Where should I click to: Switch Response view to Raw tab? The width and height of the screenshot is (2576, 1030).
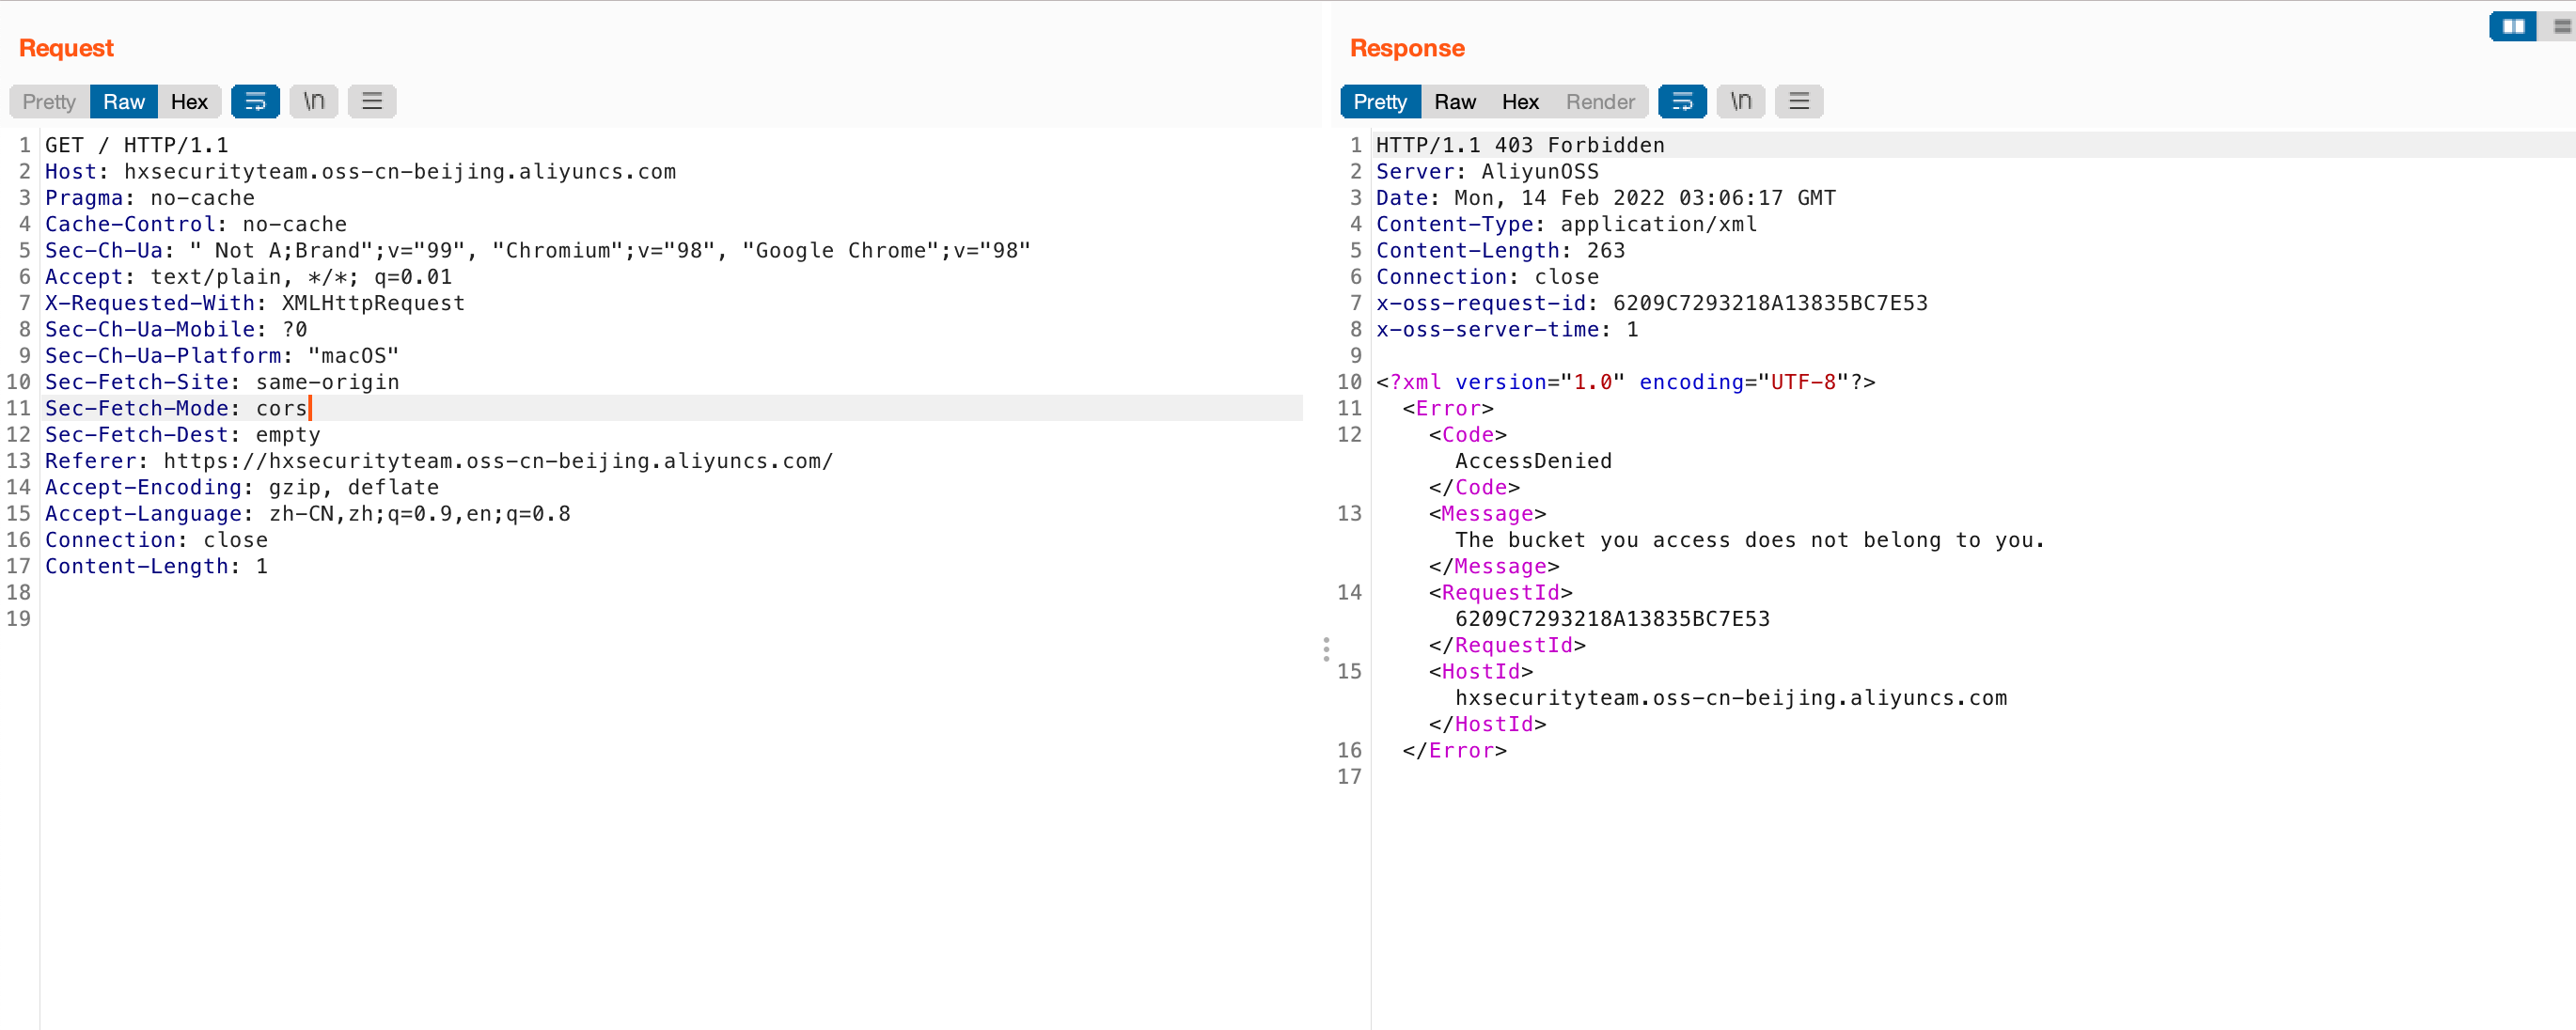tap(1455, 101)
